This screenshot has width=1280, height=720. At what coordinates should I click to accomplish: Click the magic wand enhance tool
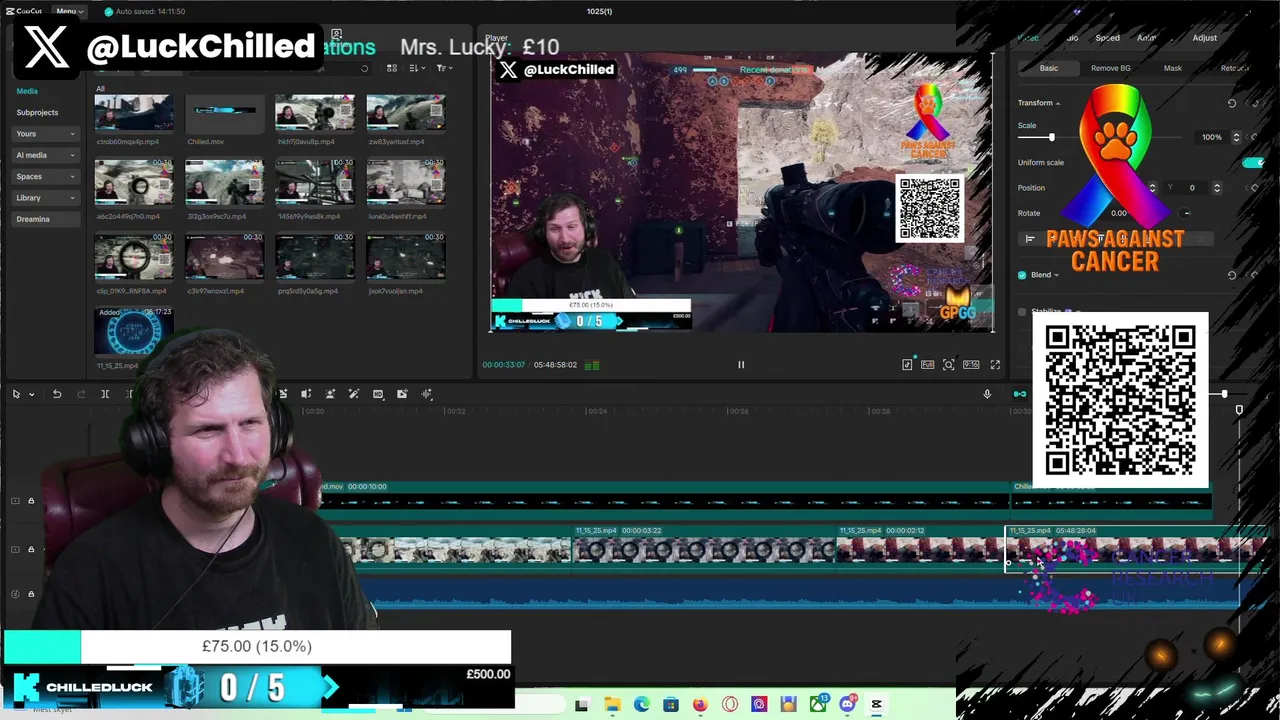(354, 394)
